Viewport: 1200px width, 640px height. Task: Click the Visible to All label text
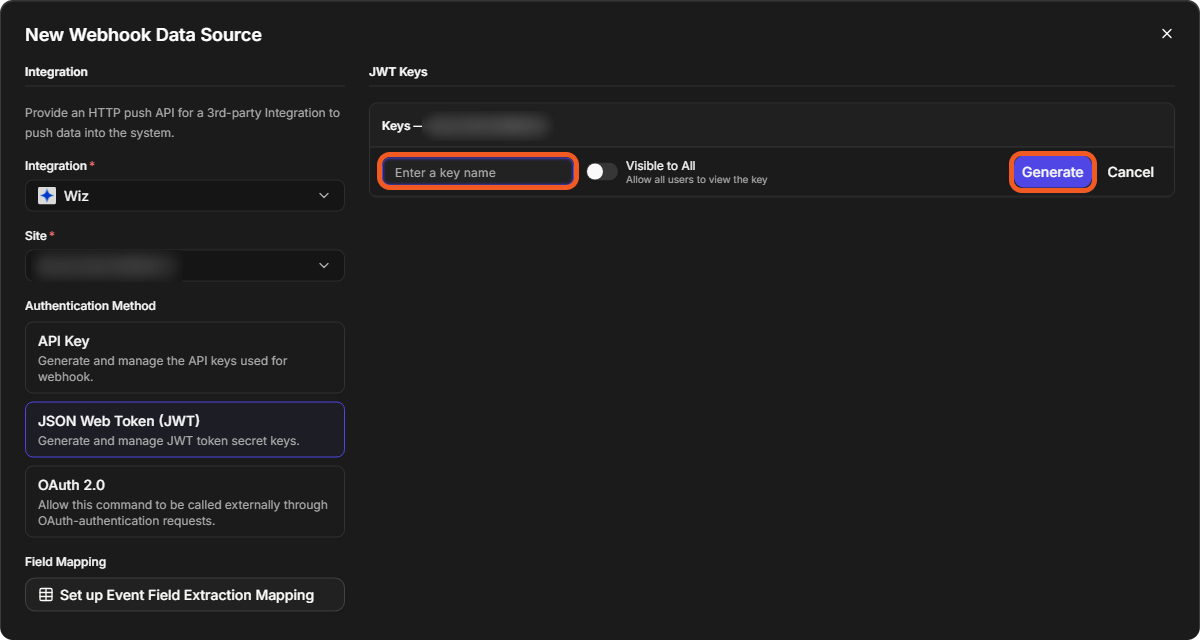660,165
